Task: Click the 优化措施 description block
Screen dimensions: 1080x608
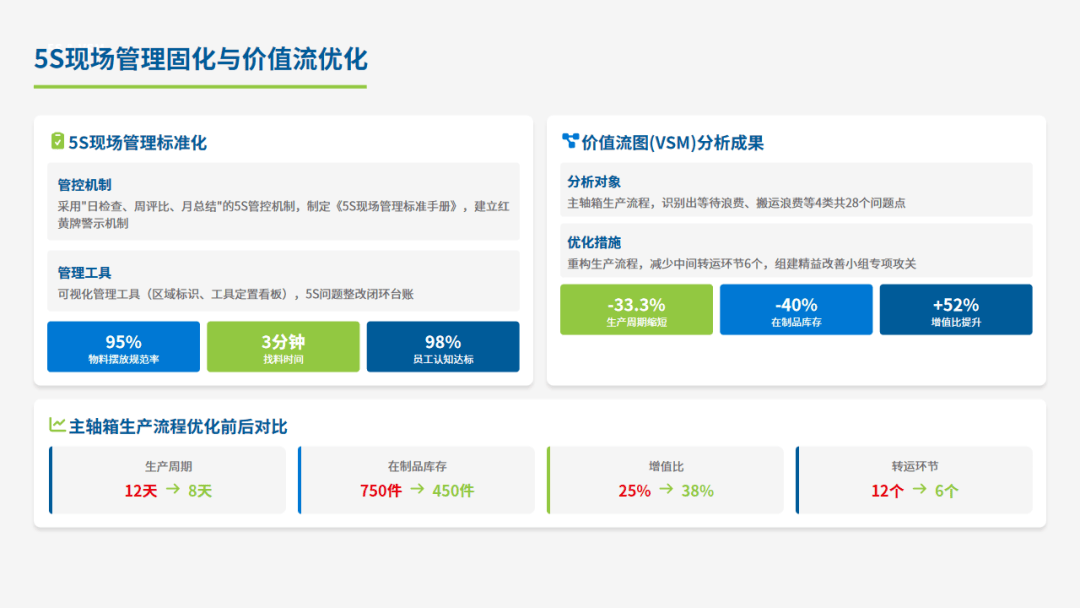Action: [x=796, y=251]
